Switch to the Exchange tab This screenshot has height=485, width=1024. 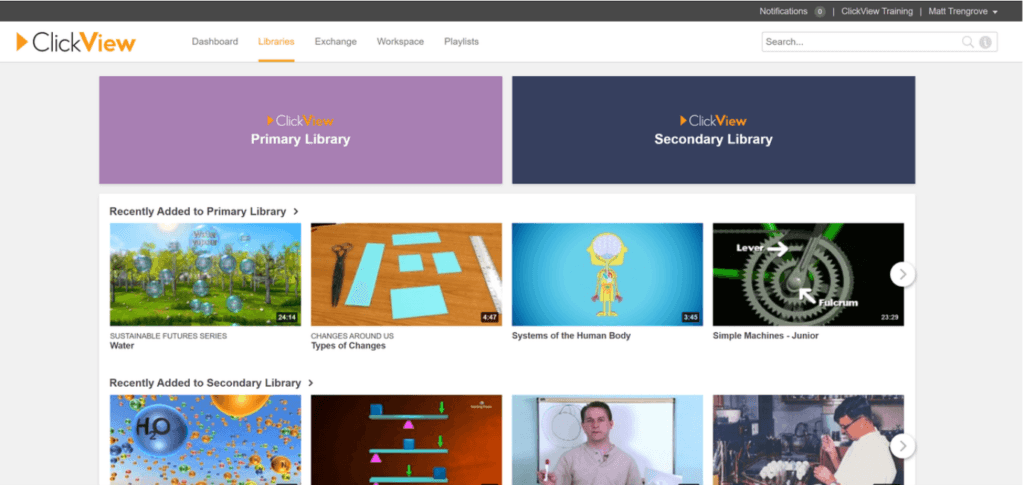point(335,42)
